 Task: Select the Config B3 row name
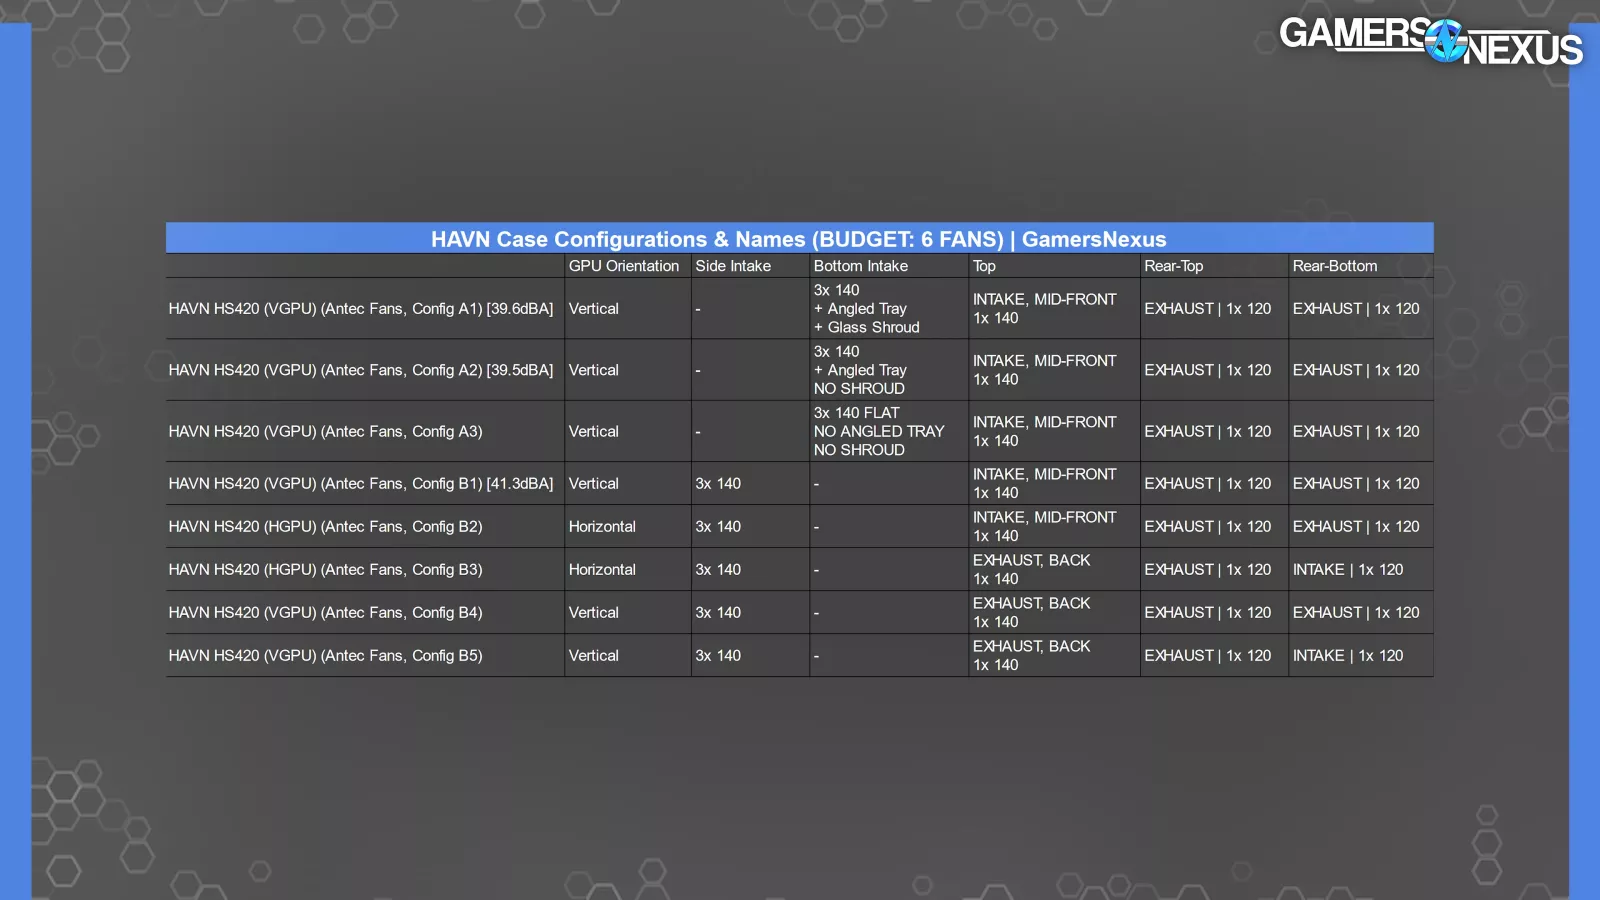[x=325, y=570]
